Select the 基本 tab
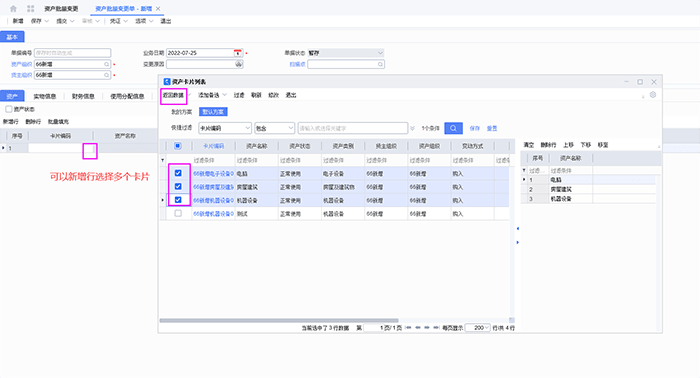The width and height of the screenshot is (700, 378). click(x=12, y=37)
